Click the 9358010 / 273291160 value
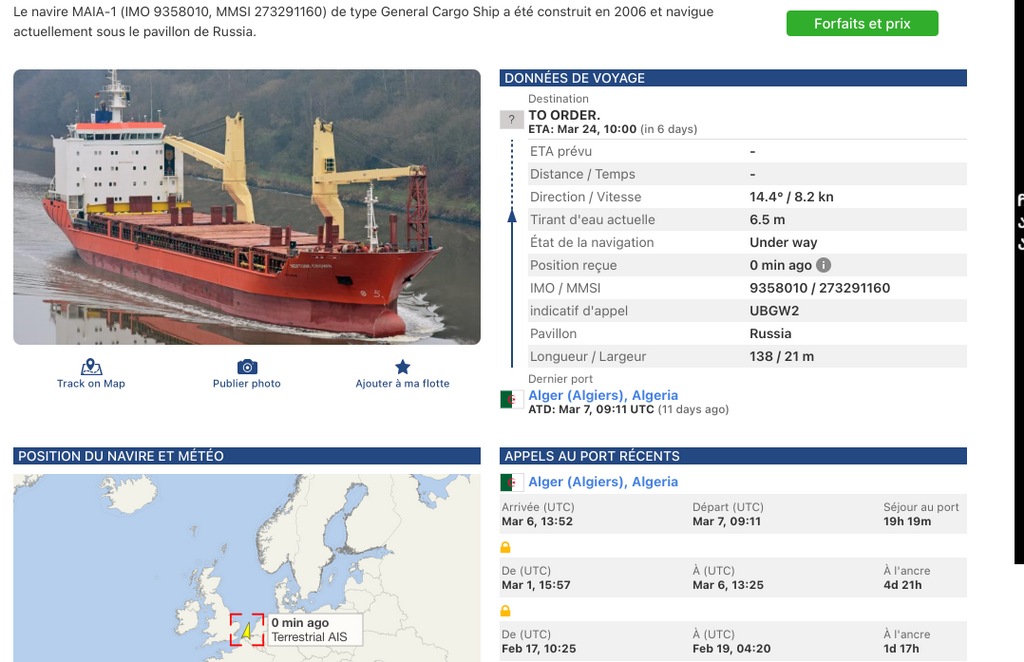This screenshot has width=1024, height=662. [x=820, y=288]
